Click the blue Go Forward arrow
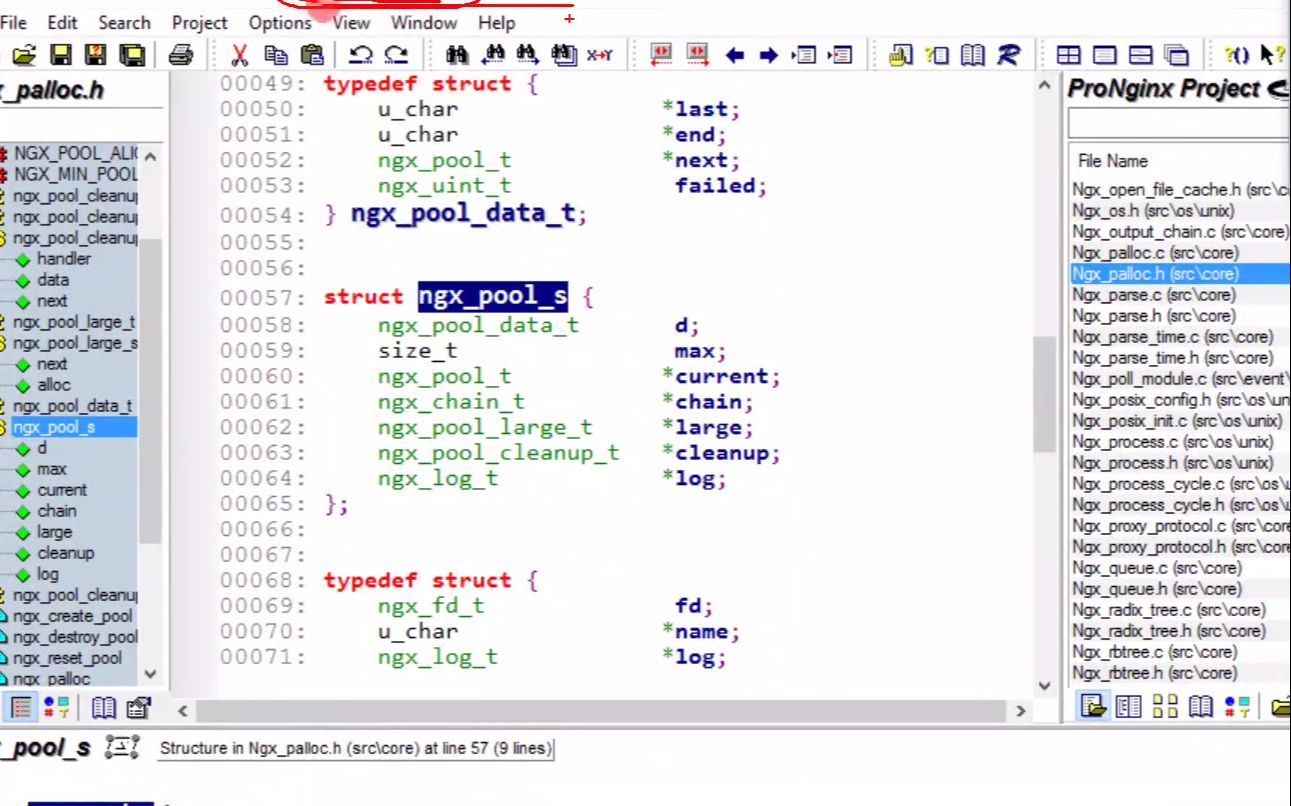1291x806 pixels. click(x=768, y=55)
